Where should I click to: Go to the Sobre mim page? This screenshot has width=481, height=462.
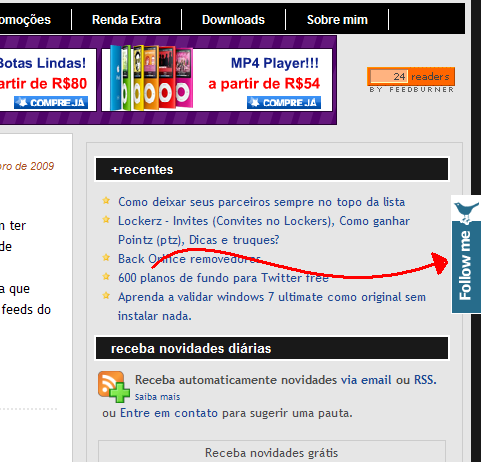pos(337,20)
